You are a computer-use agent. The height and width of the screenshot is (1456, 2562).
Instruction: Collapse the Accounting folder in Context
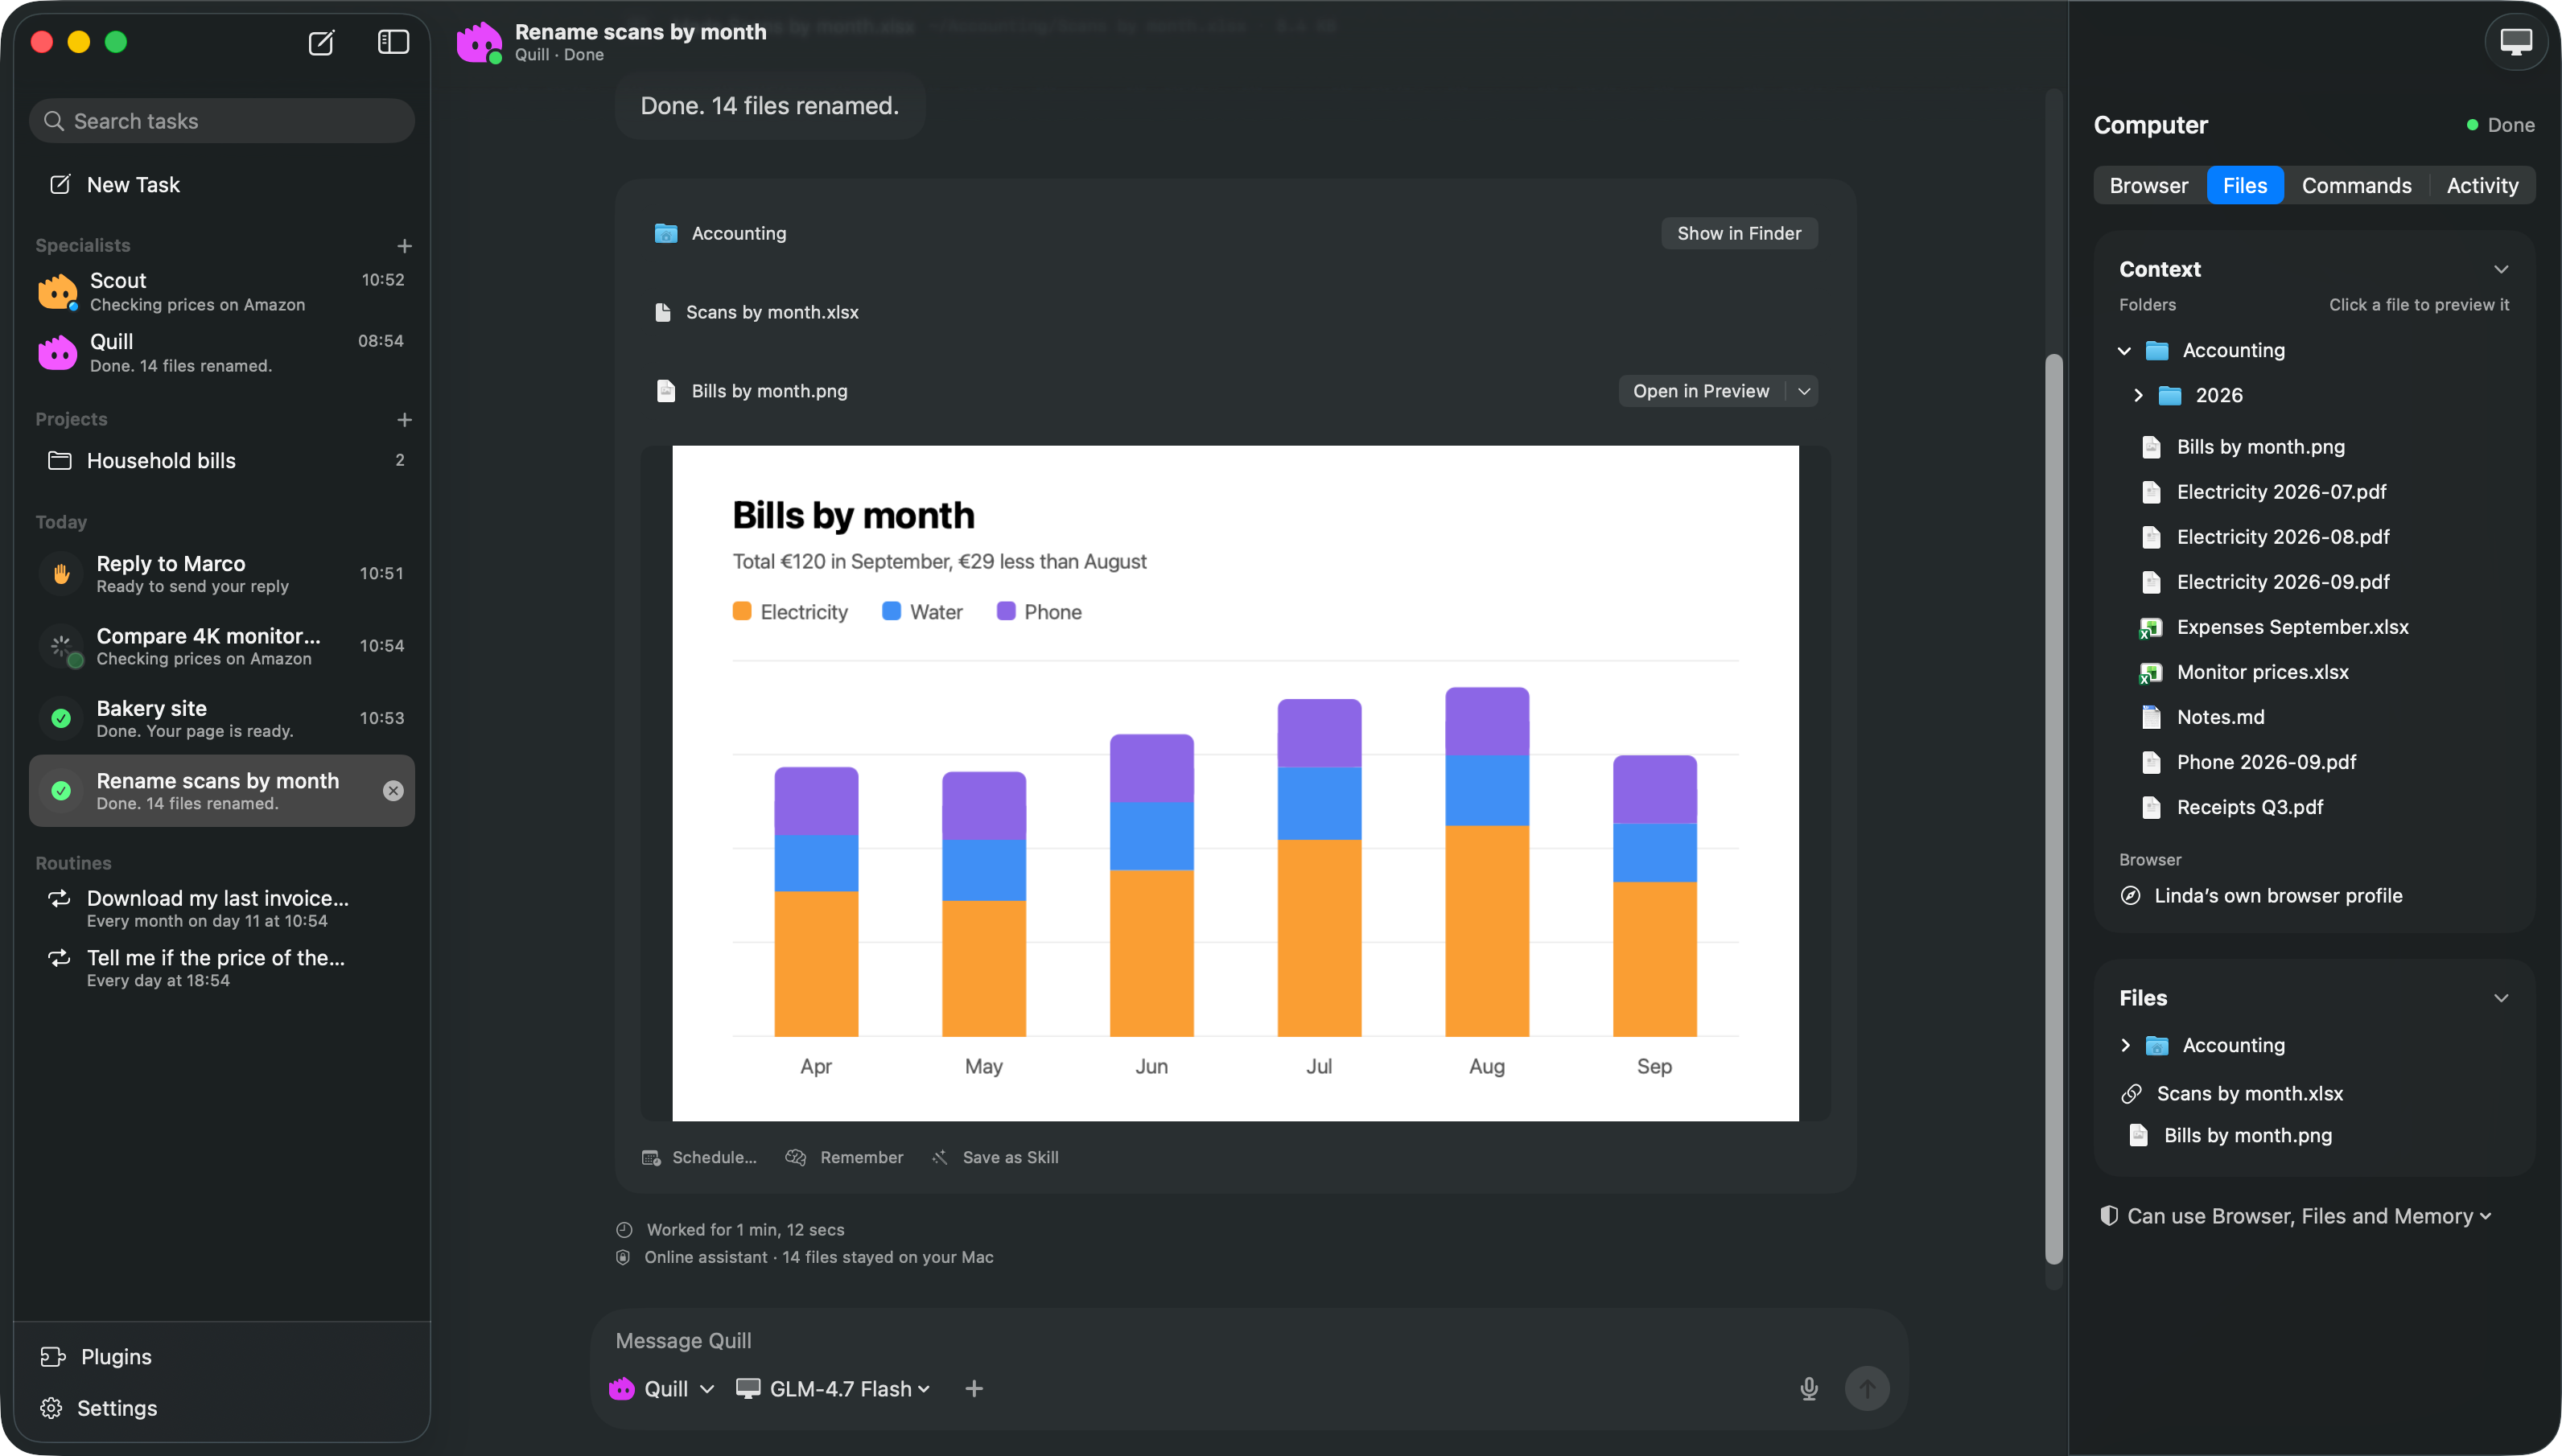click(x=2124, y=351)
